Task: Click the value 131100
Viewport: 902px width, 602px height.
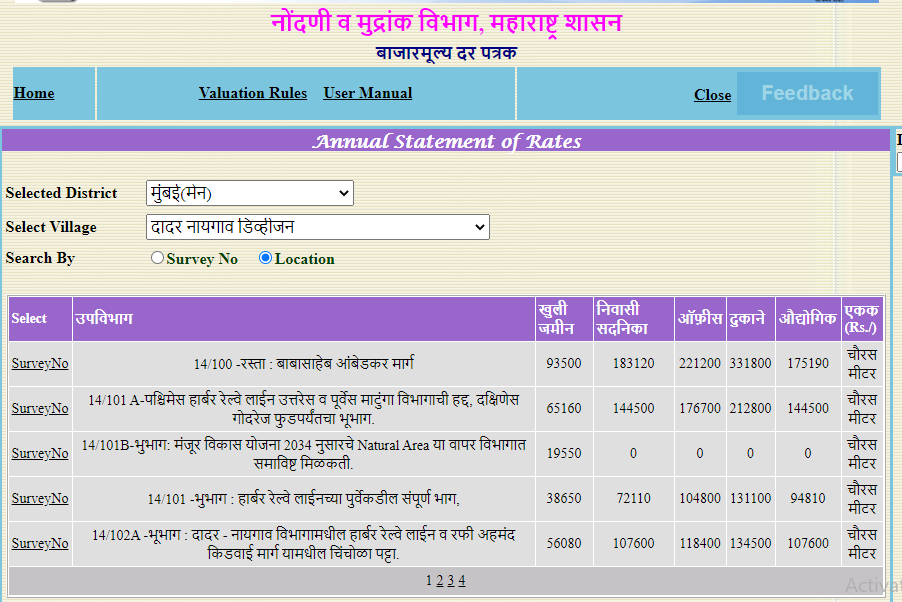Action: tap(750, 498)
